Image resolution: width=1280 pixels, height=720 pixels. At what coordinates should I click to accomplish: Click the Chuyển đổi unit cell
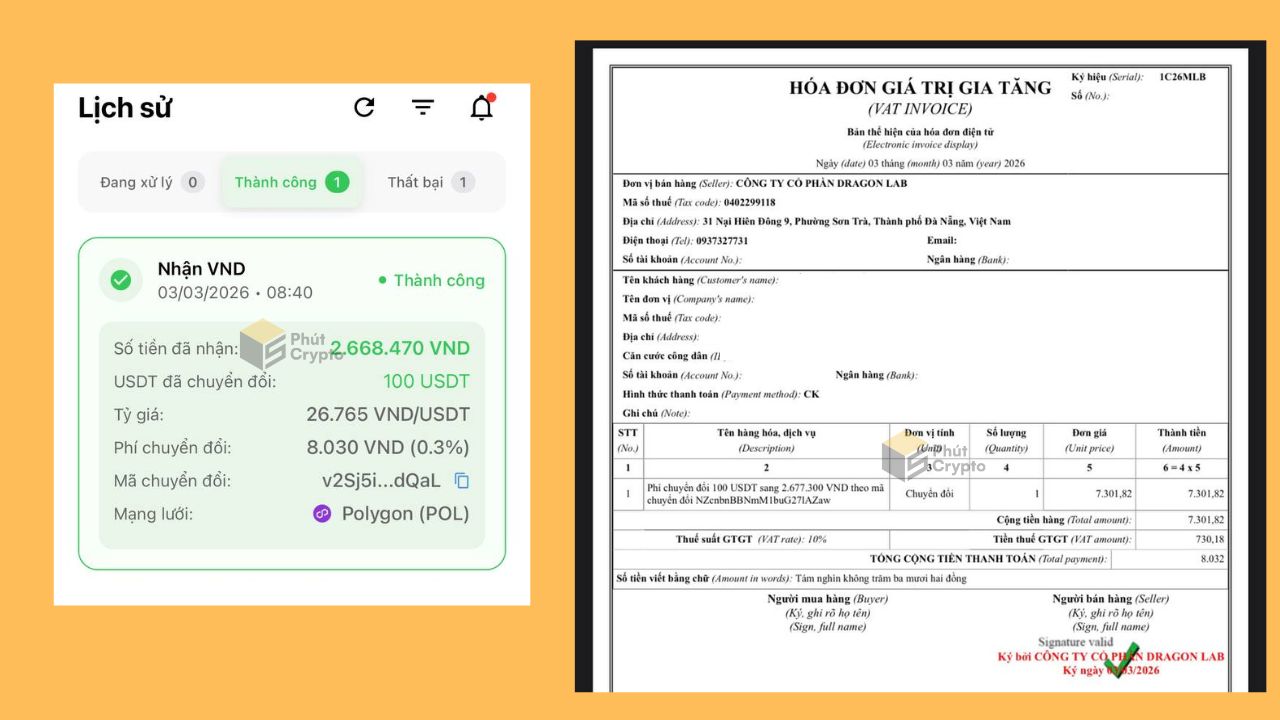[929, 493]
